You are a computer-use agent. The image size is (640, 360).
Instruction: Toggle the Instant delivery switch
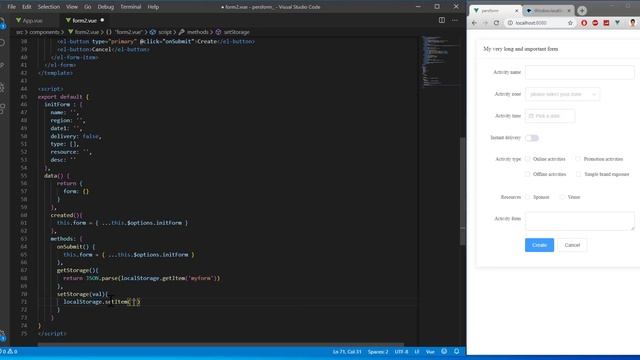pyautogui.click(x=532, y=138)
